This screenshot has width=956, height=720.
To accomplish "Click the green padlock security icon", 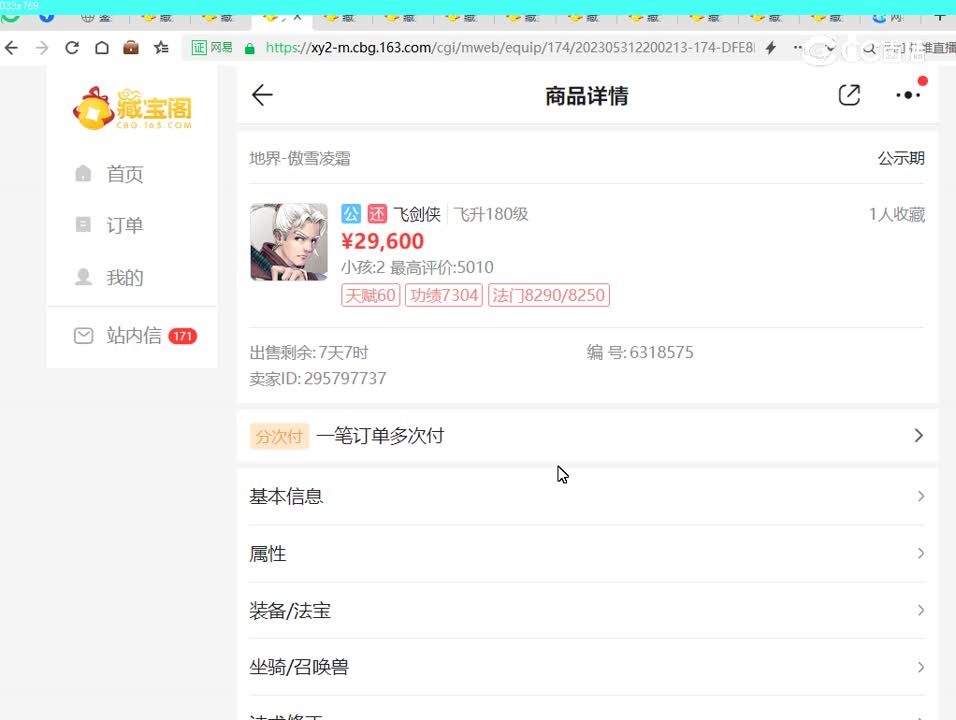I will pyautogui.click(x=249, y=48).
